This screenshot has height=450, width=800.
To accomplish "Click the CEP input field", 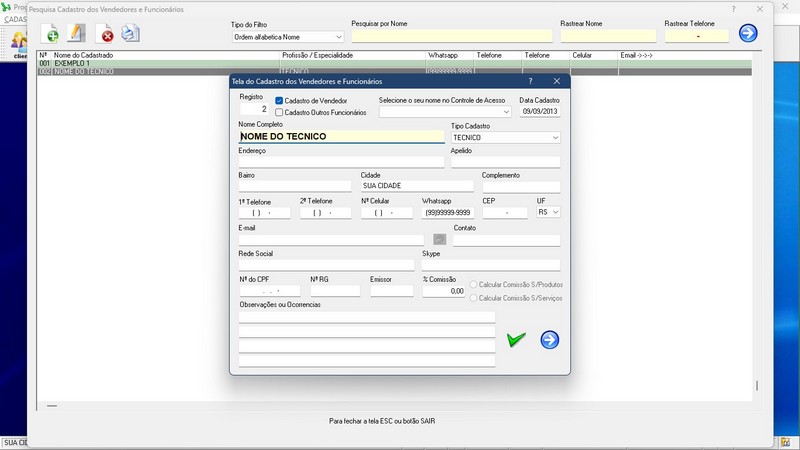I will (505, 212).
